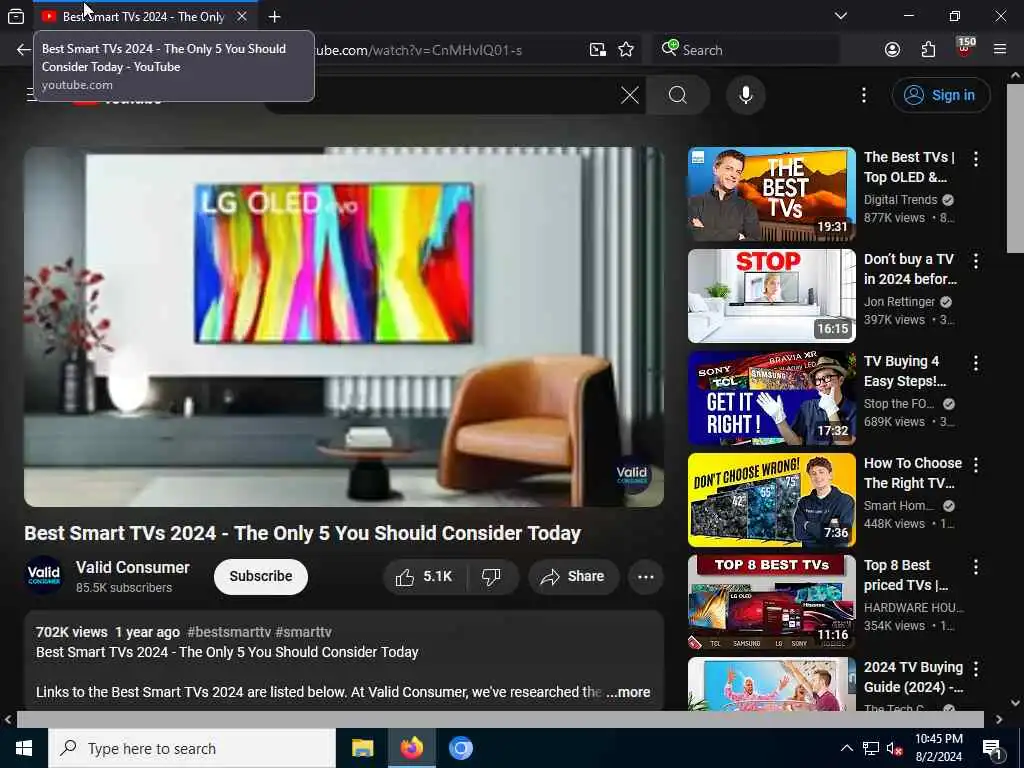This screenshot has height=768, width=1024.
Task: Close the Best Smart TVs 2024 tab
Action: pyautogui.click(x=242, y=16)
